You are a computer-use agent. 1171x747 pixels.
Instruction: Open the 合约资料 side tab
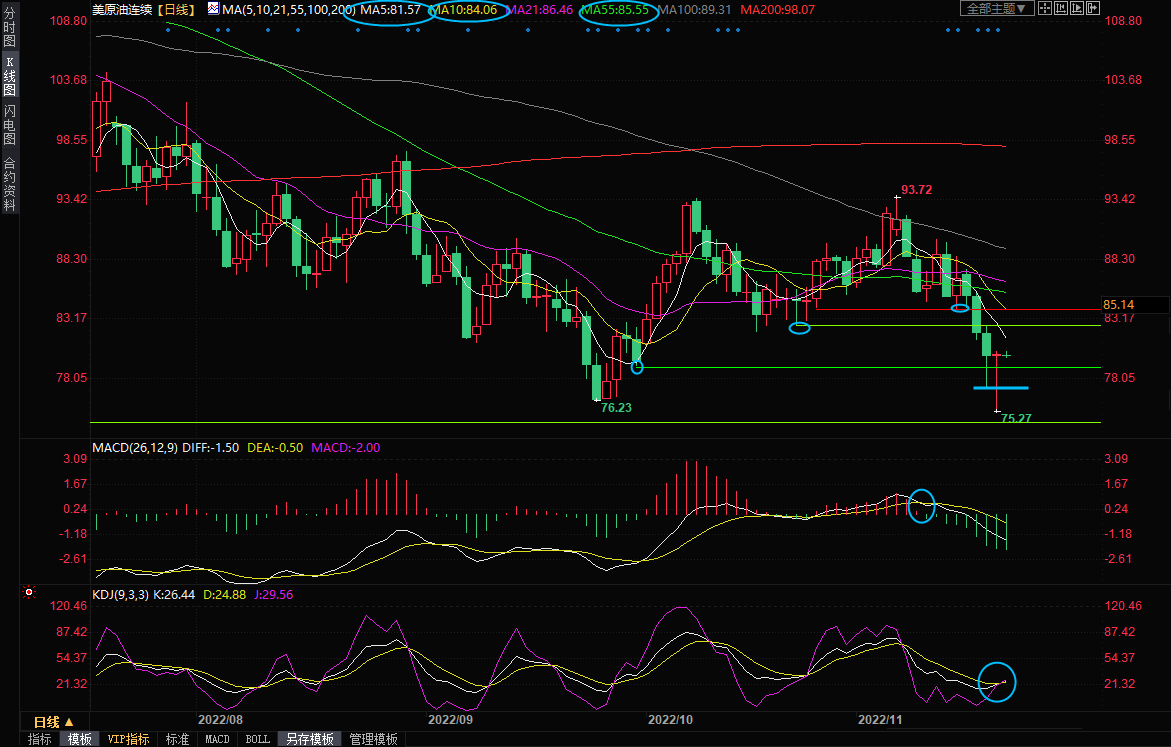[9, 184]
